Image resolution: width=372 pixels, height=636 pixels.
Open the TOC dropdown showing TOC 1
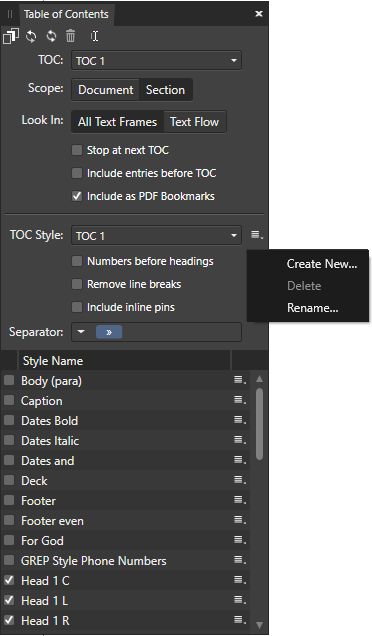click(156, 60)
